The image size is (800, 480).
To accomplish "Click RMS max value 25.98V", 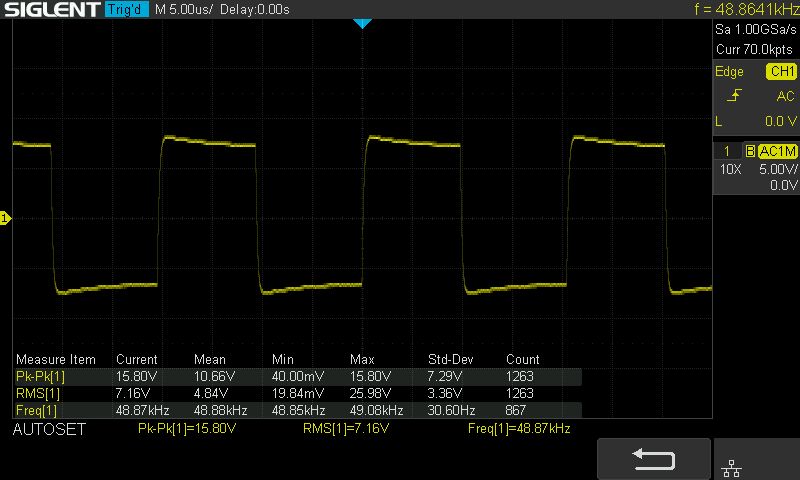I will coord(370,393).
